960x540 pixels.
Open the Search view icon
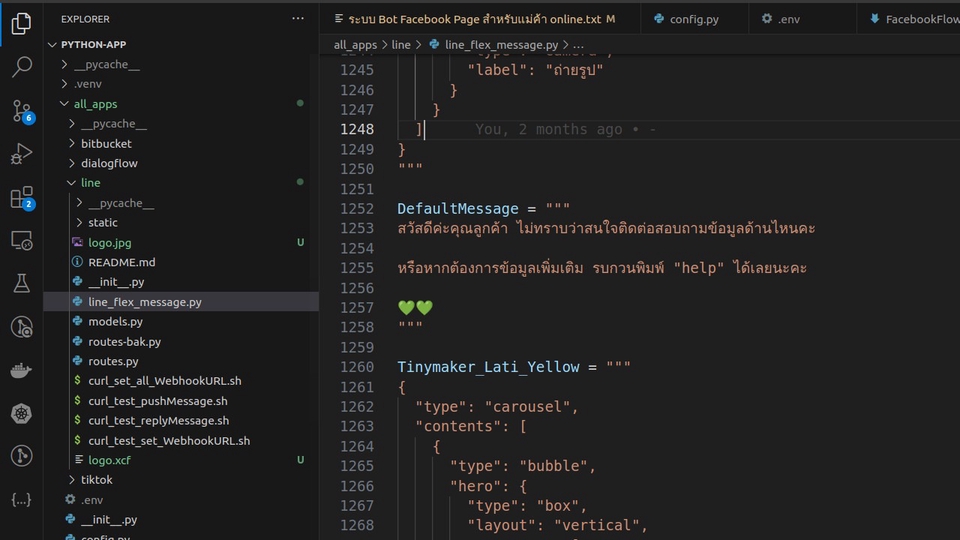click(21, 67)
